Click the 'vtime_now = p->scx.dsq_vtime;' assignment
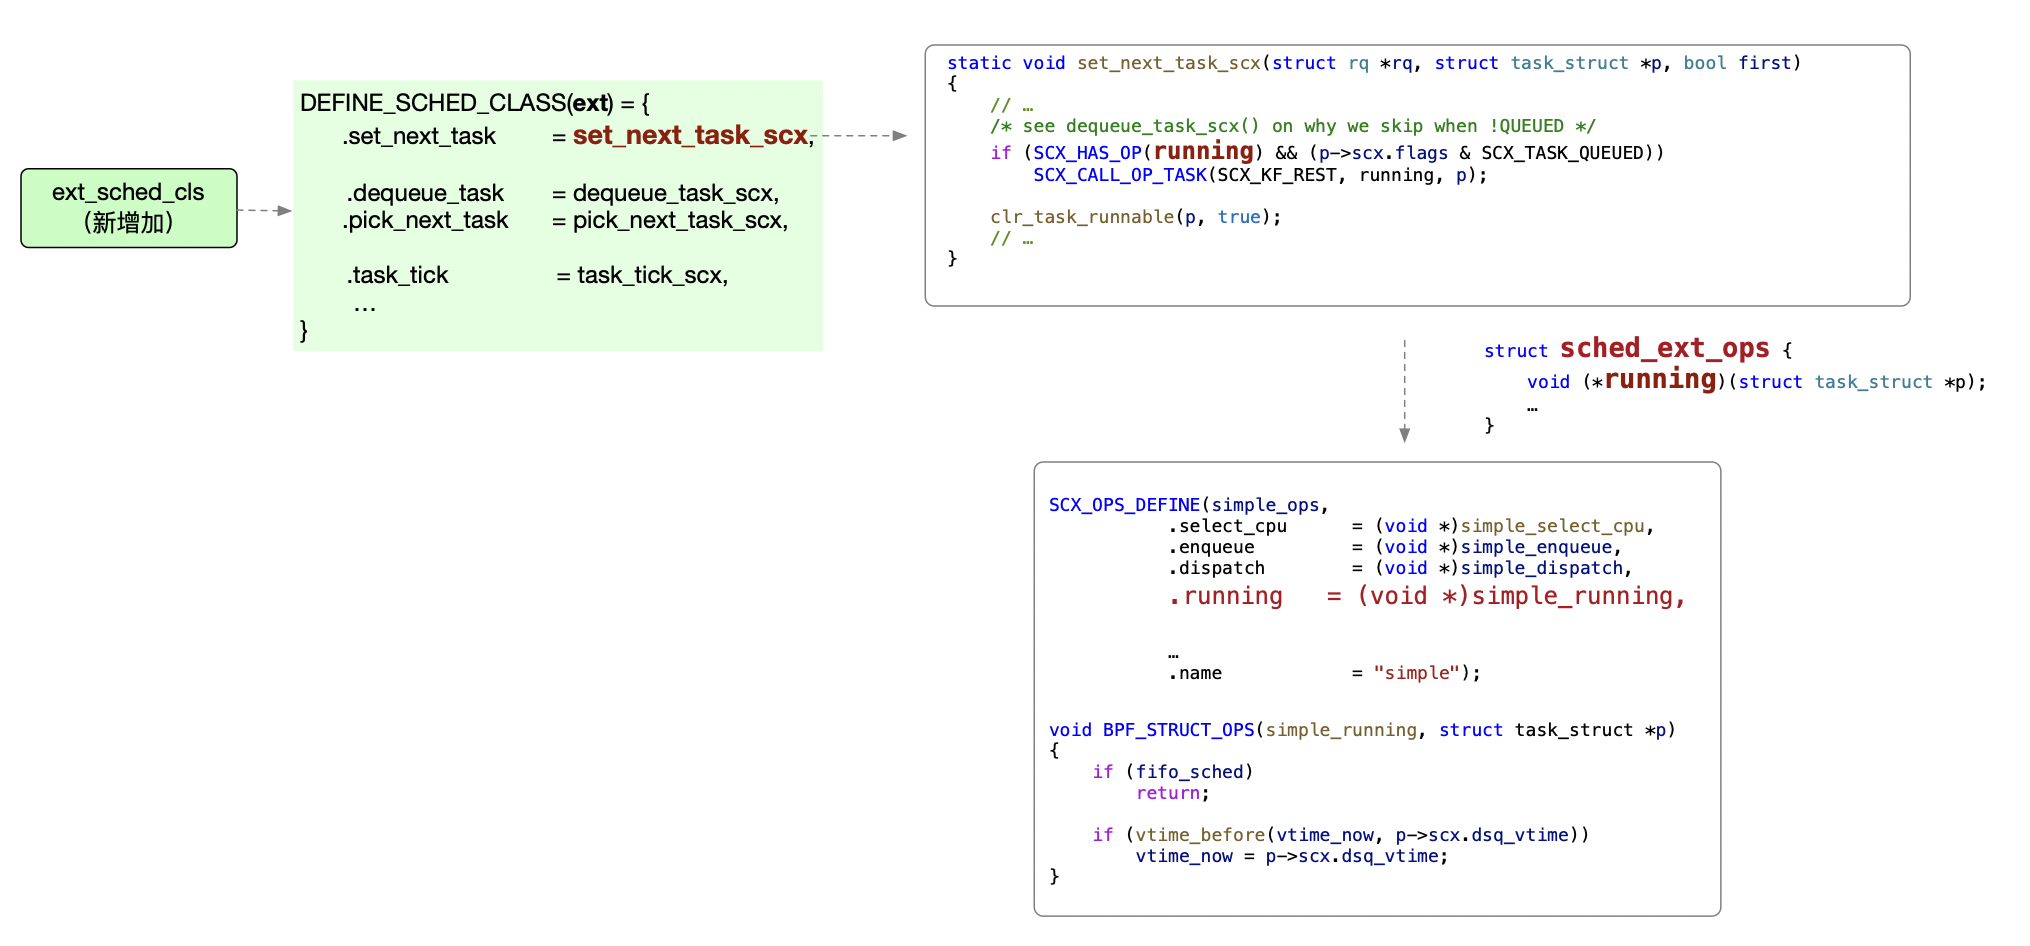The image size is (2030, 946). 1292,856
